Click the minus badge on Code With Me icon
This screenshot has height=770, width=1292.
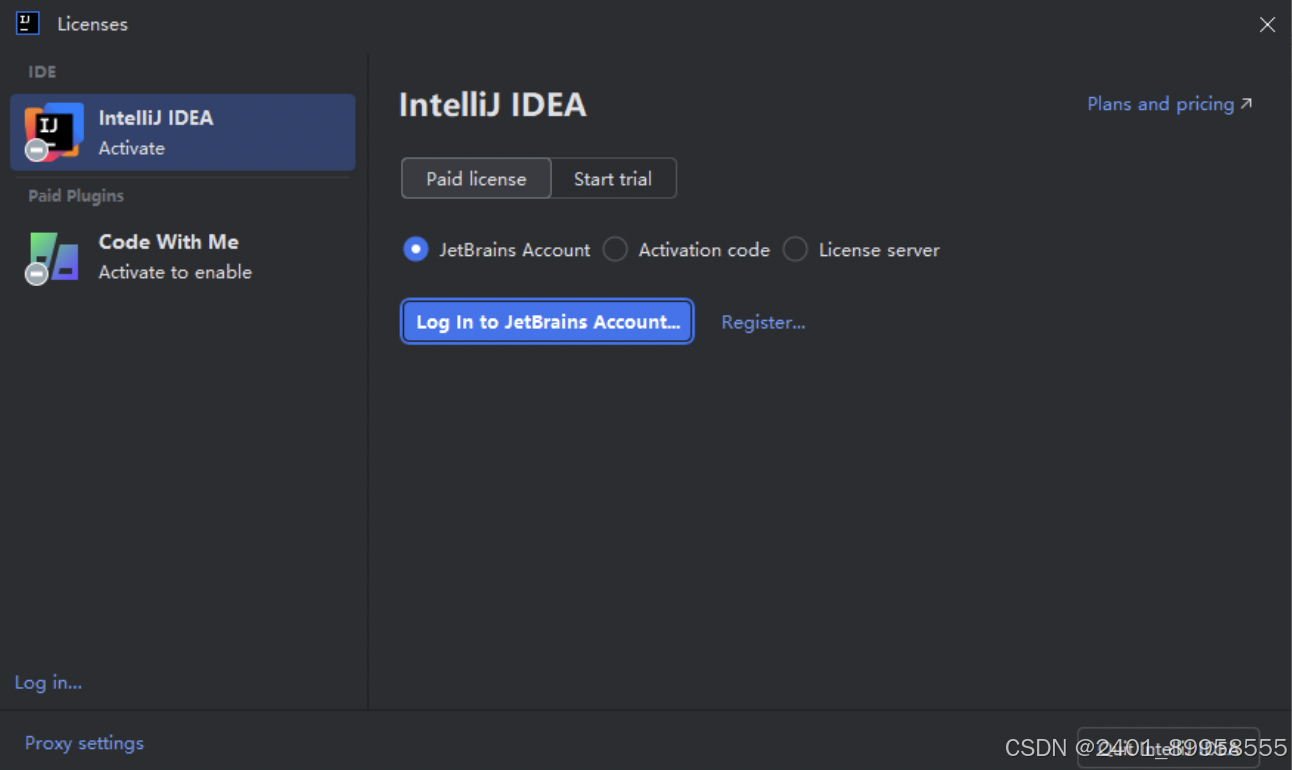click(x=37, y=274)
